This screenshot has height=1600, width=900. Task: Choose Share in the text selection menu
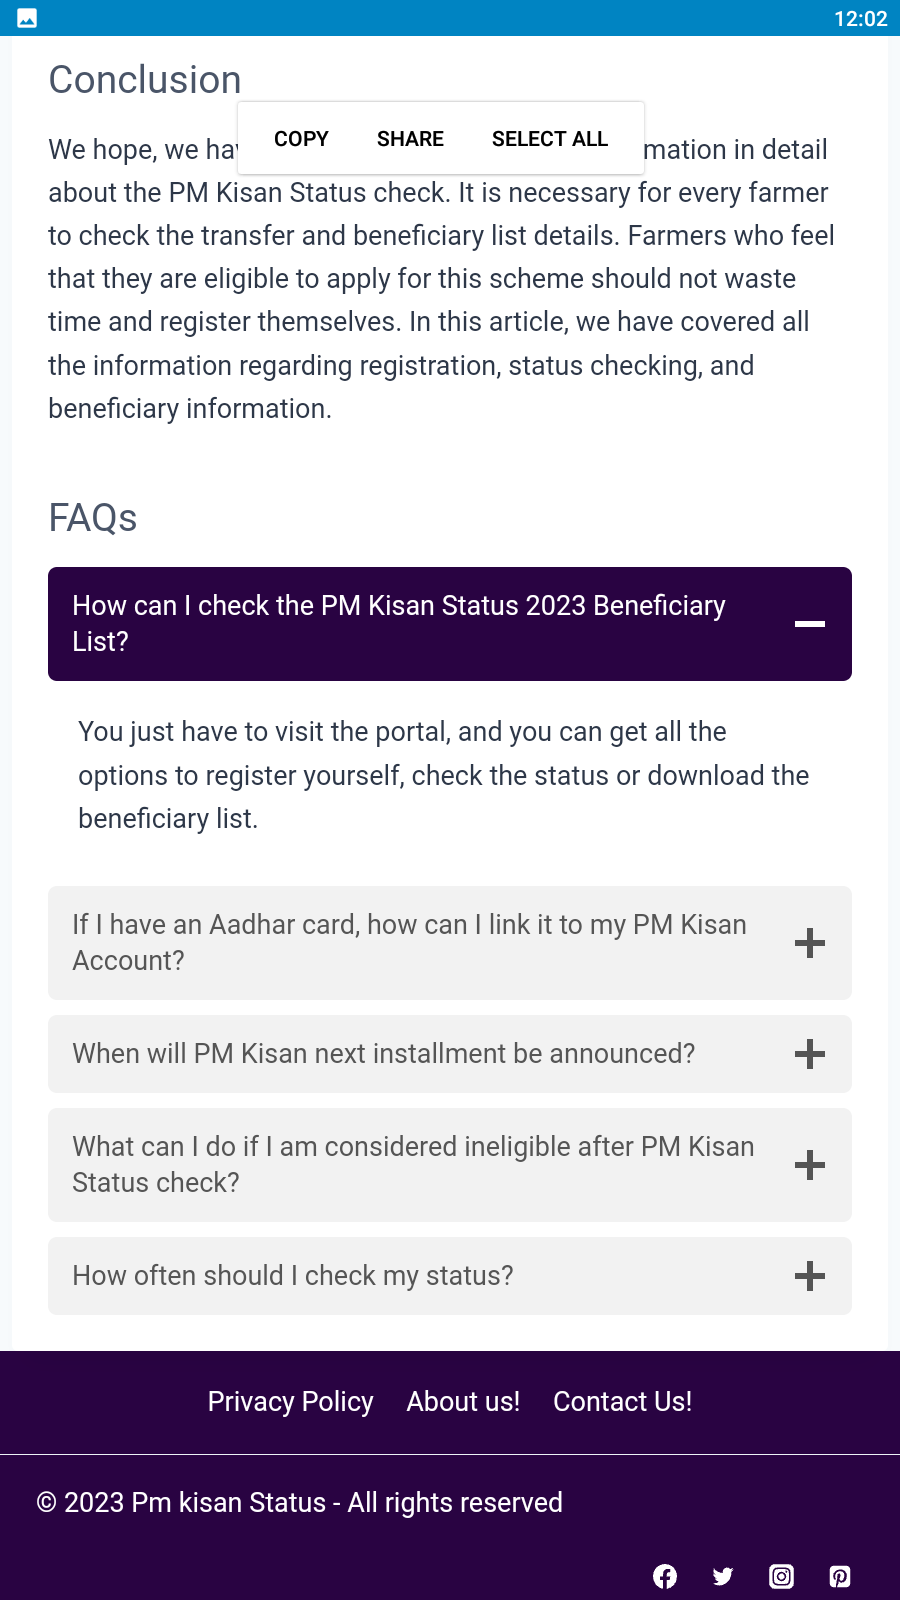tap(410, 139)
